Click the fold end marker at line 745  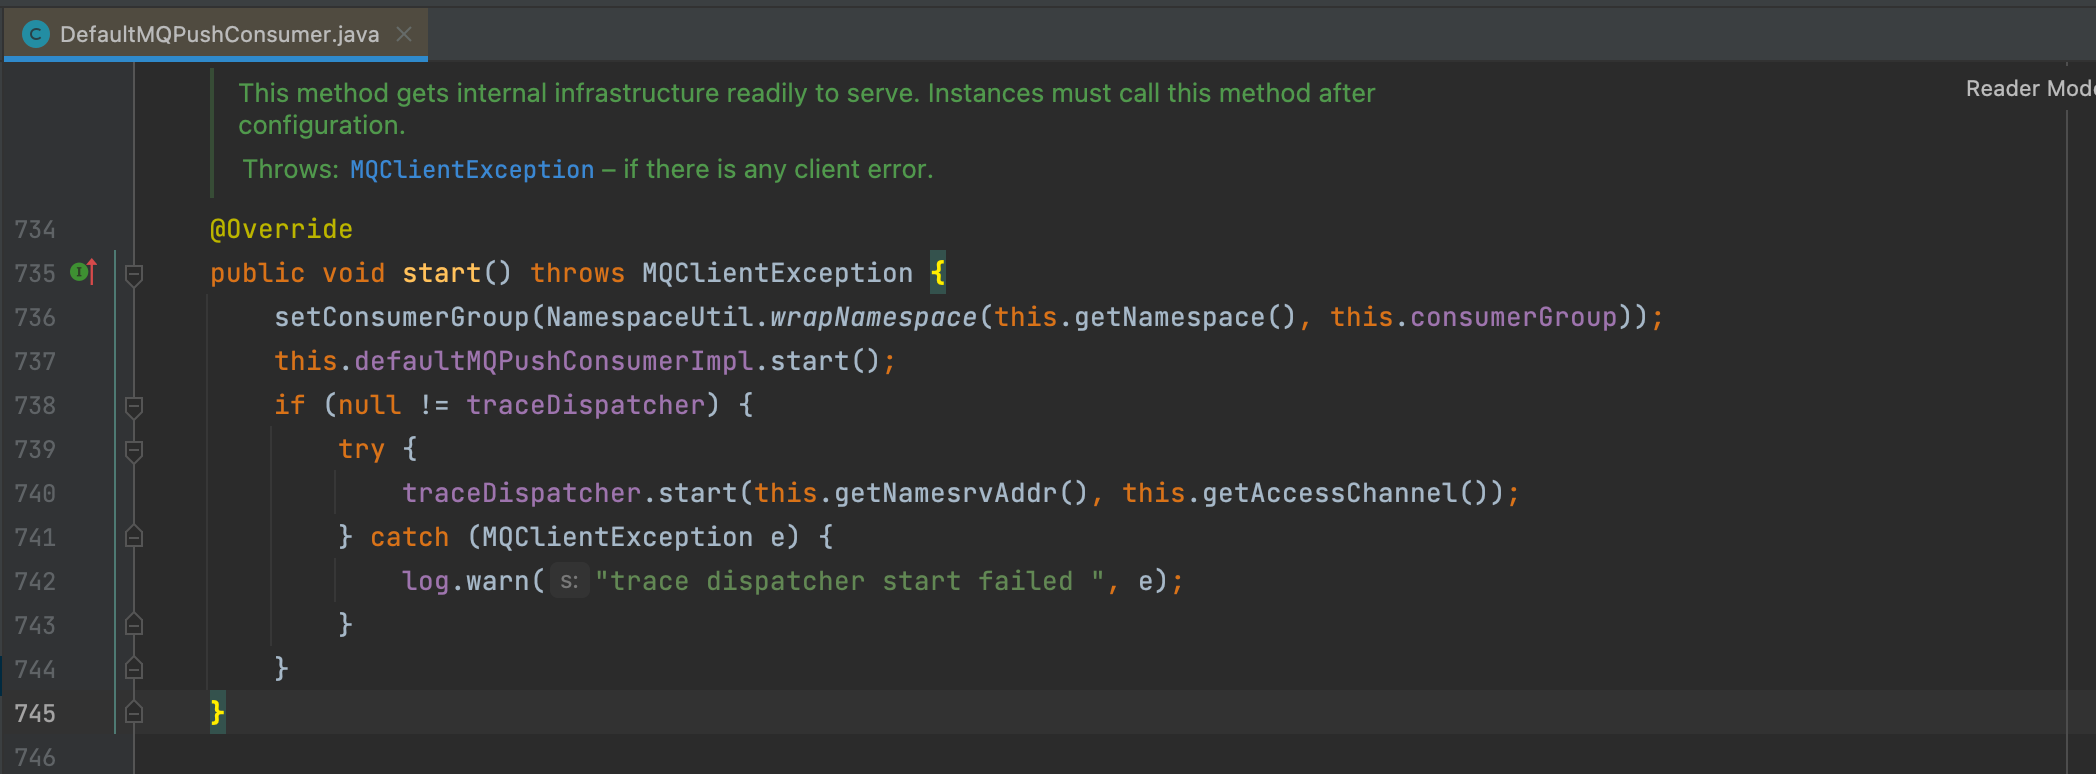(x=134, y=713)
